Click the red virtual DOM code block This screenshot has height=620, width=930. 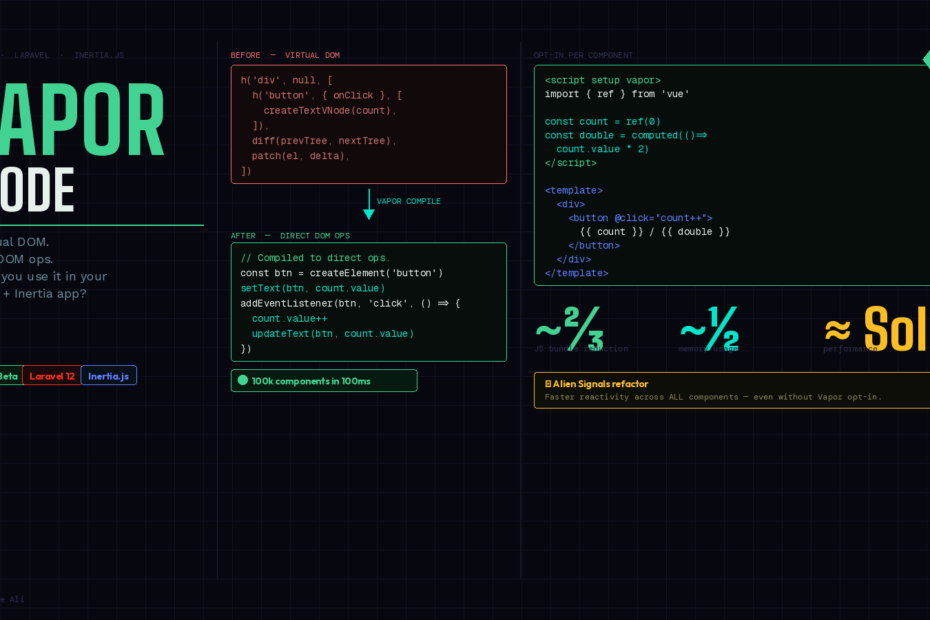click(x=368, y=124)
